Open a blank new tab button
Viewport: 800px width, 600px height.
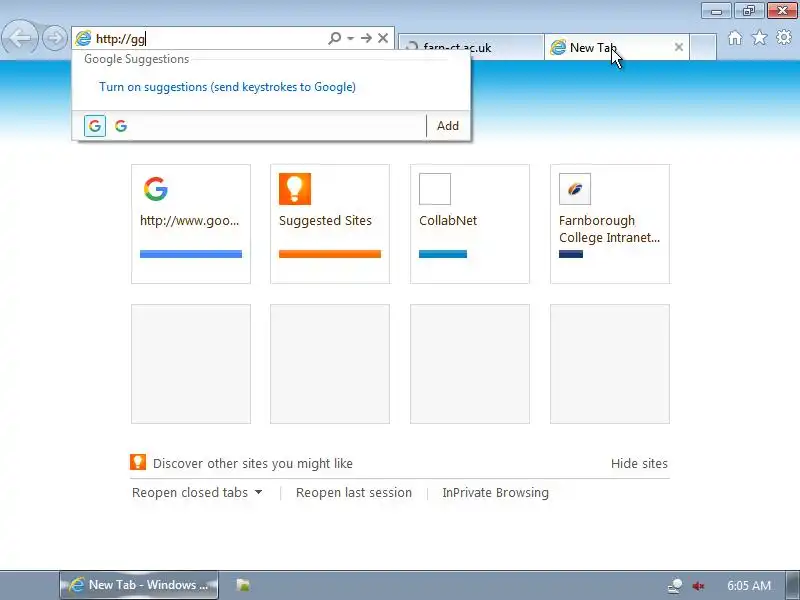[703, 47]
